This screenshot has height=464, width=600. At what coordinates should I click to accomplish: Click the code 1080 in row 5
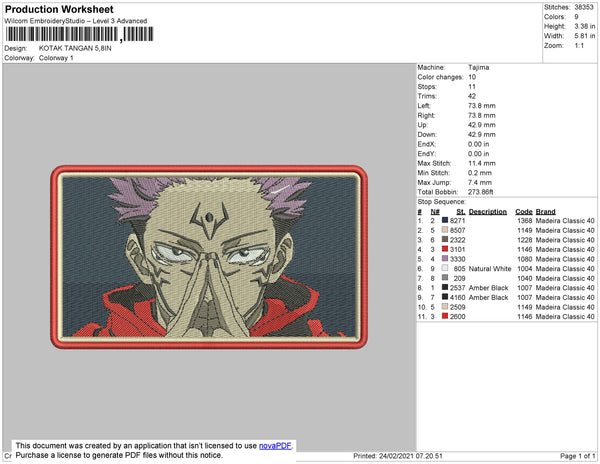click(525, 259)
